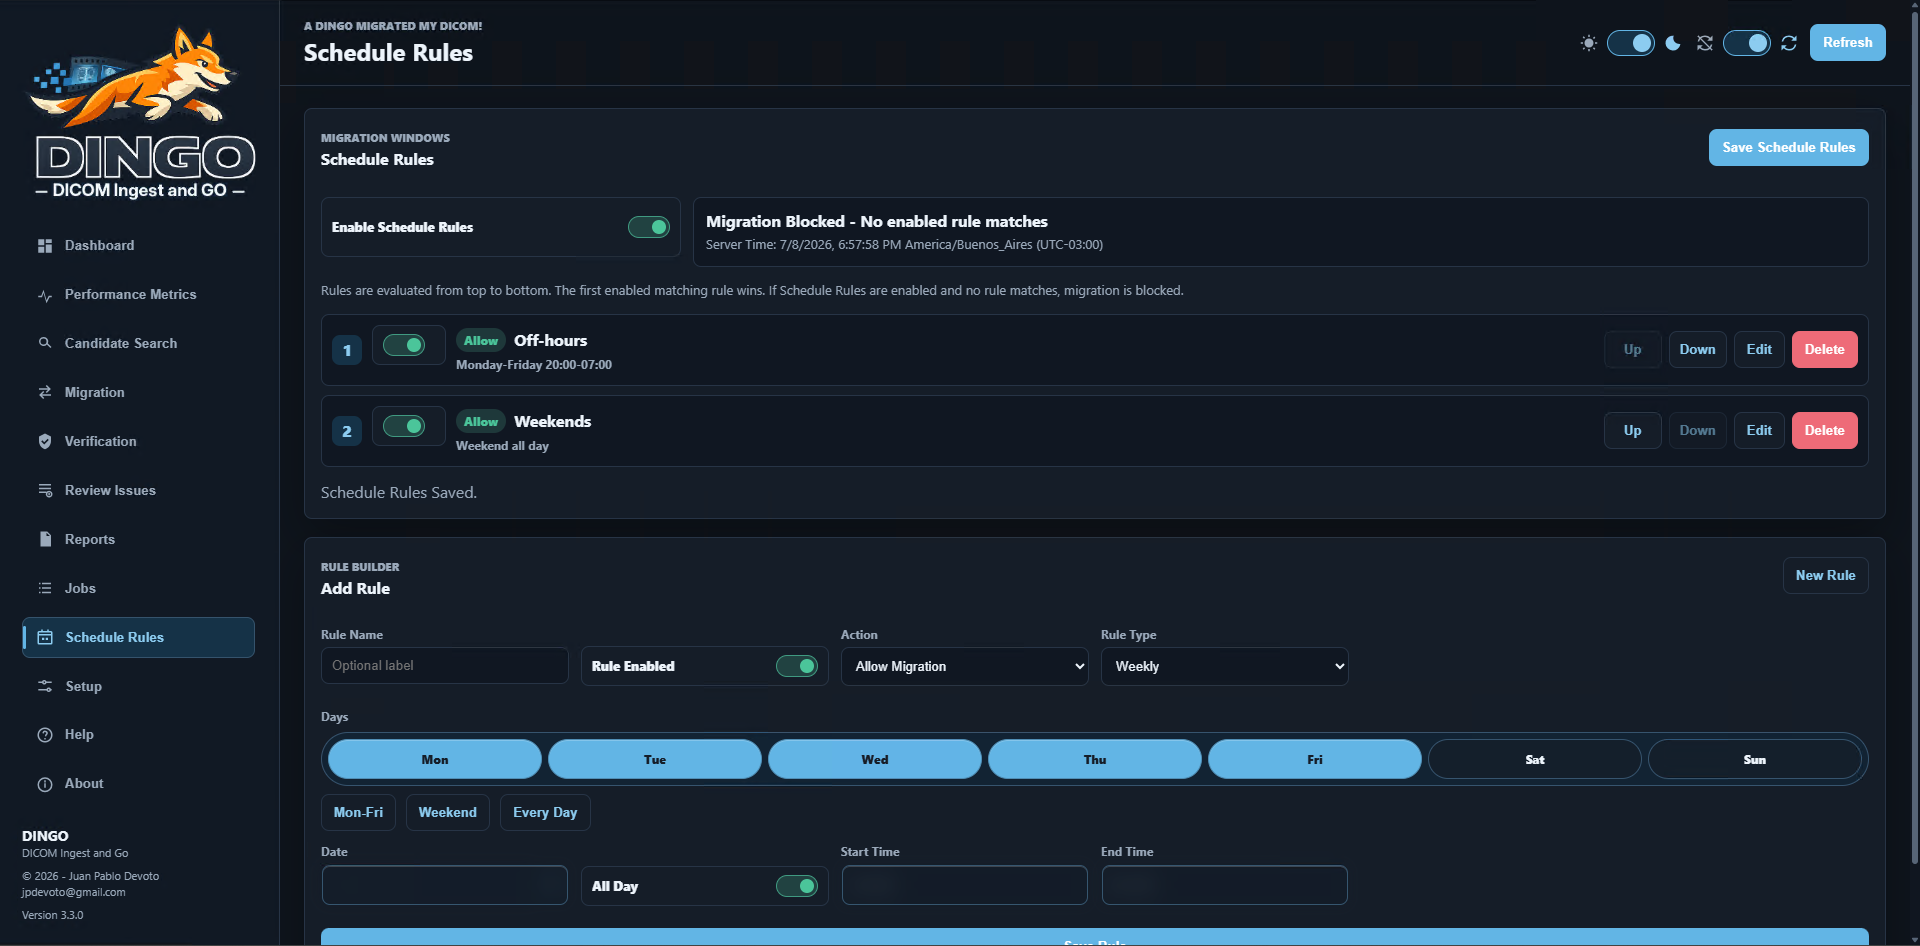Click the Date input field
Image resolution: width=1920 pixels, height=946 pixels.
[x=445, y=885]
